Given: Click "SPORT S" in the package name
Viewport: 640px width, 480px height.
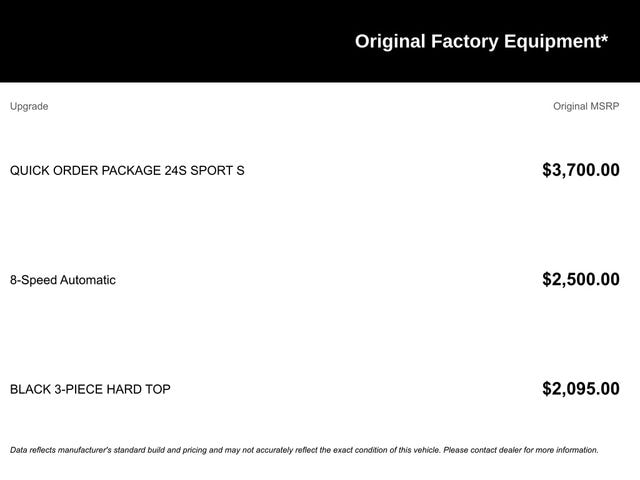Looking at the screenshot, I should click(219, 170).
